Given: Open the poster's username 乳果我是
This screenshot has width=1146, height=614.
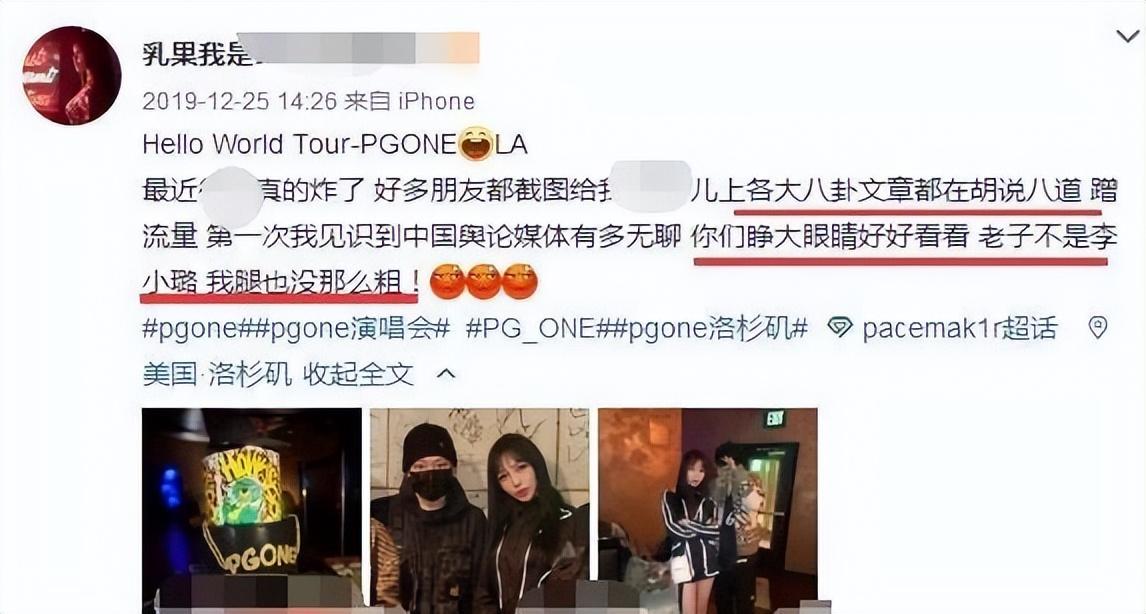Looking at the screenshot, I should pos(194,51).
